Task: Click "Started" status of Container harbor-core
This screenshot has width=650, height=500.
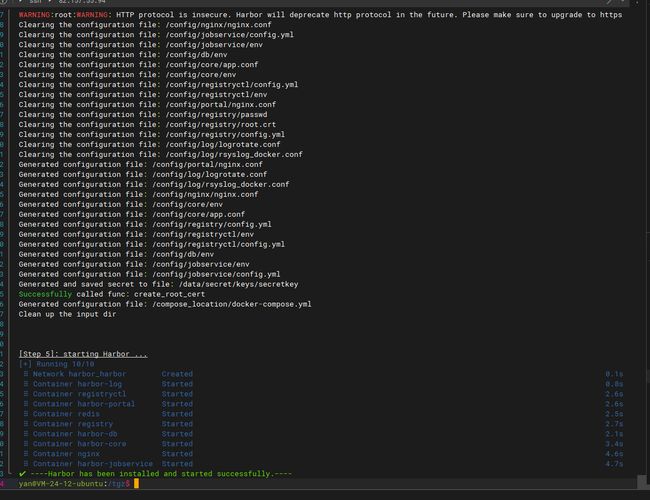Action: pyautogui.click(x=177, y=443)
